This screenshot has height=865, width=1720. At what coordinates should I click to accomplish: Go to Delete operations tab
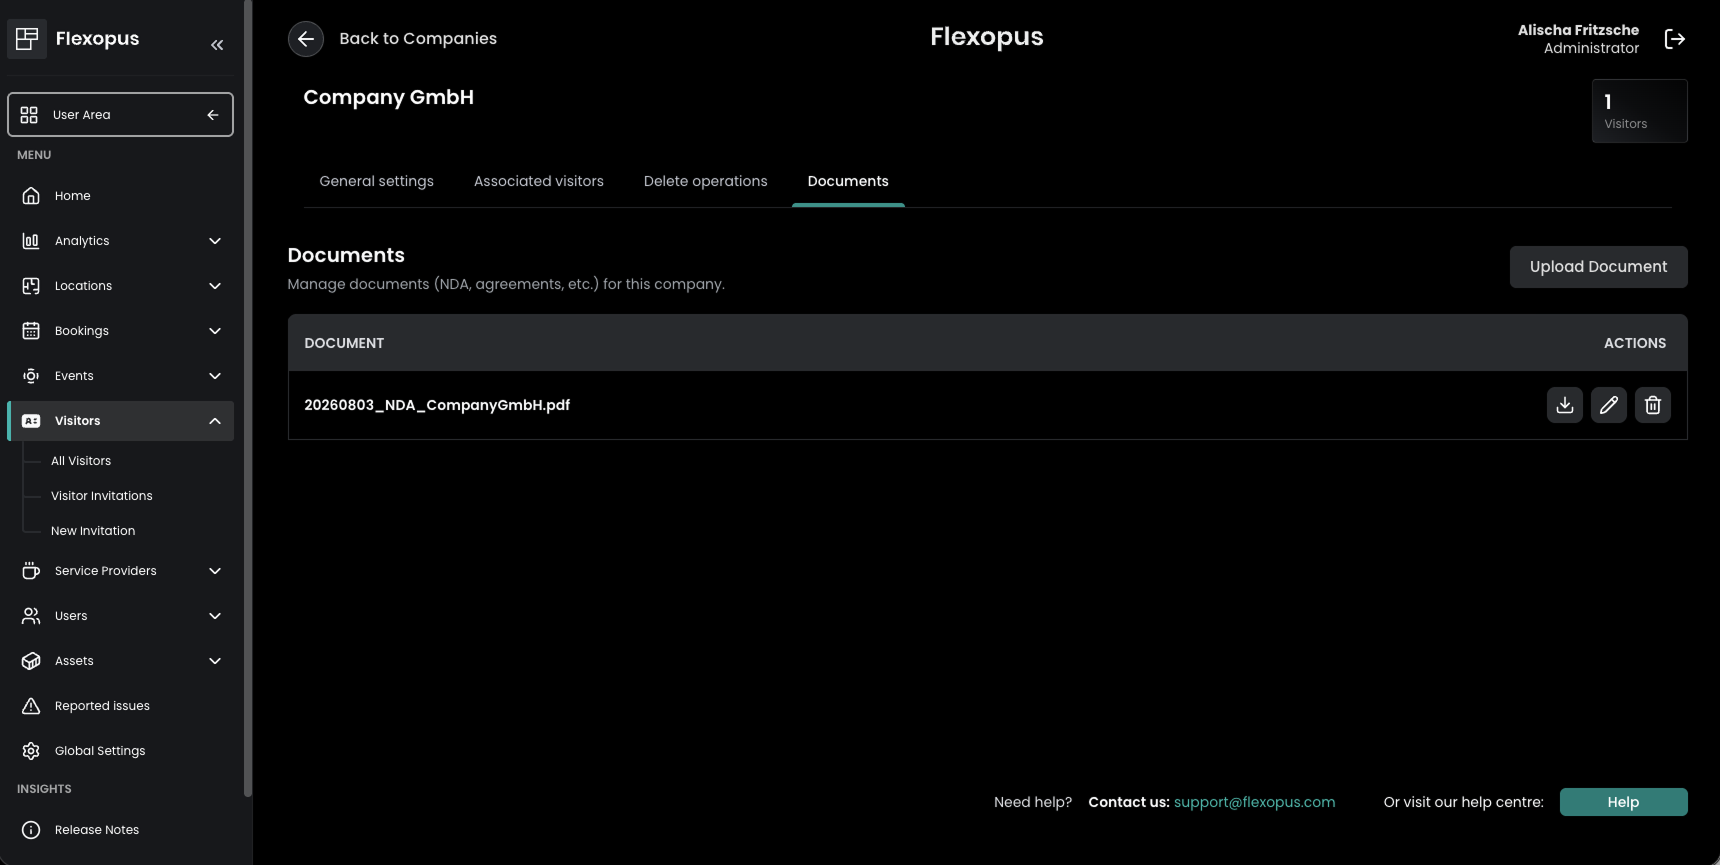706,181
